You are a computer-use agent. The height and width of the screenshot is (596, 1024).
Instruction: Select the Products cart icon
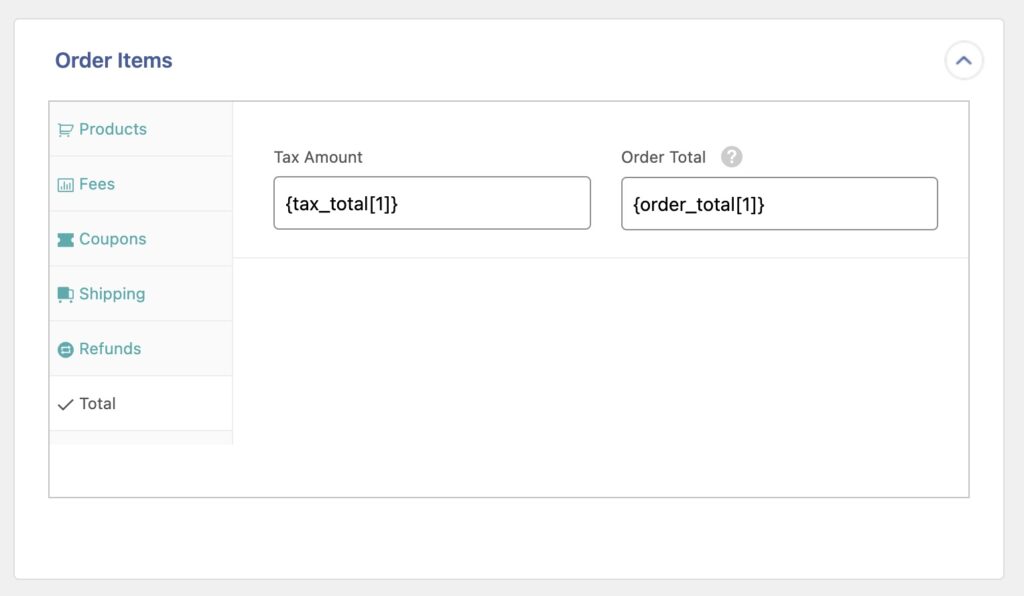(66, 129)
